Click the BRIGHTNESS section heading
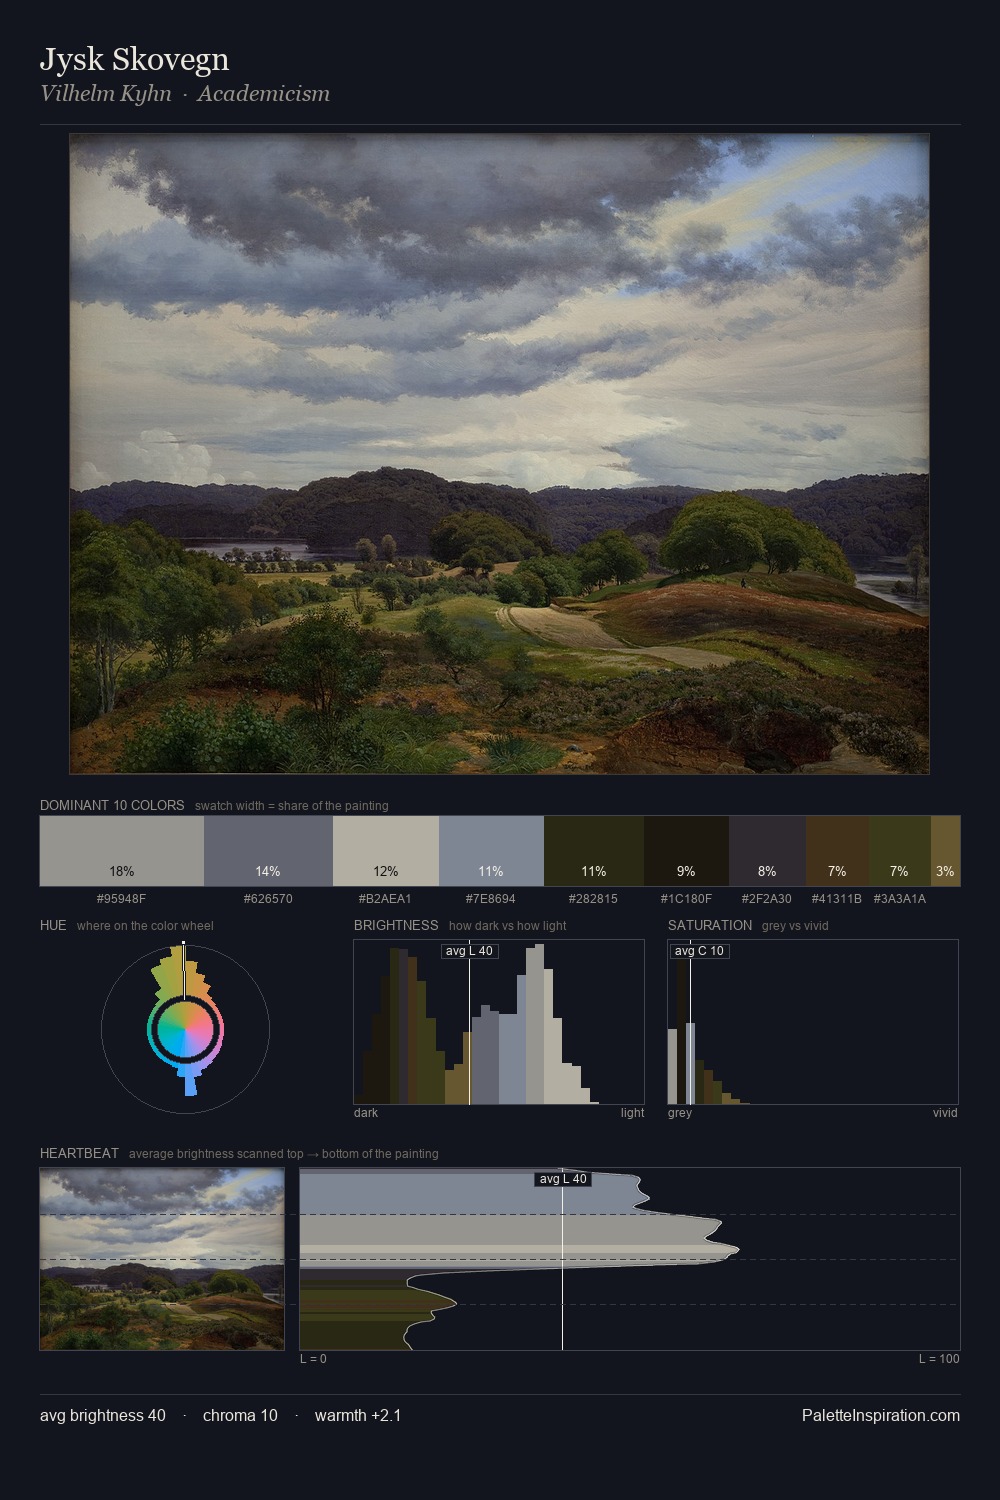The height and width of the screenshot is (1500, 1000). 396,925
